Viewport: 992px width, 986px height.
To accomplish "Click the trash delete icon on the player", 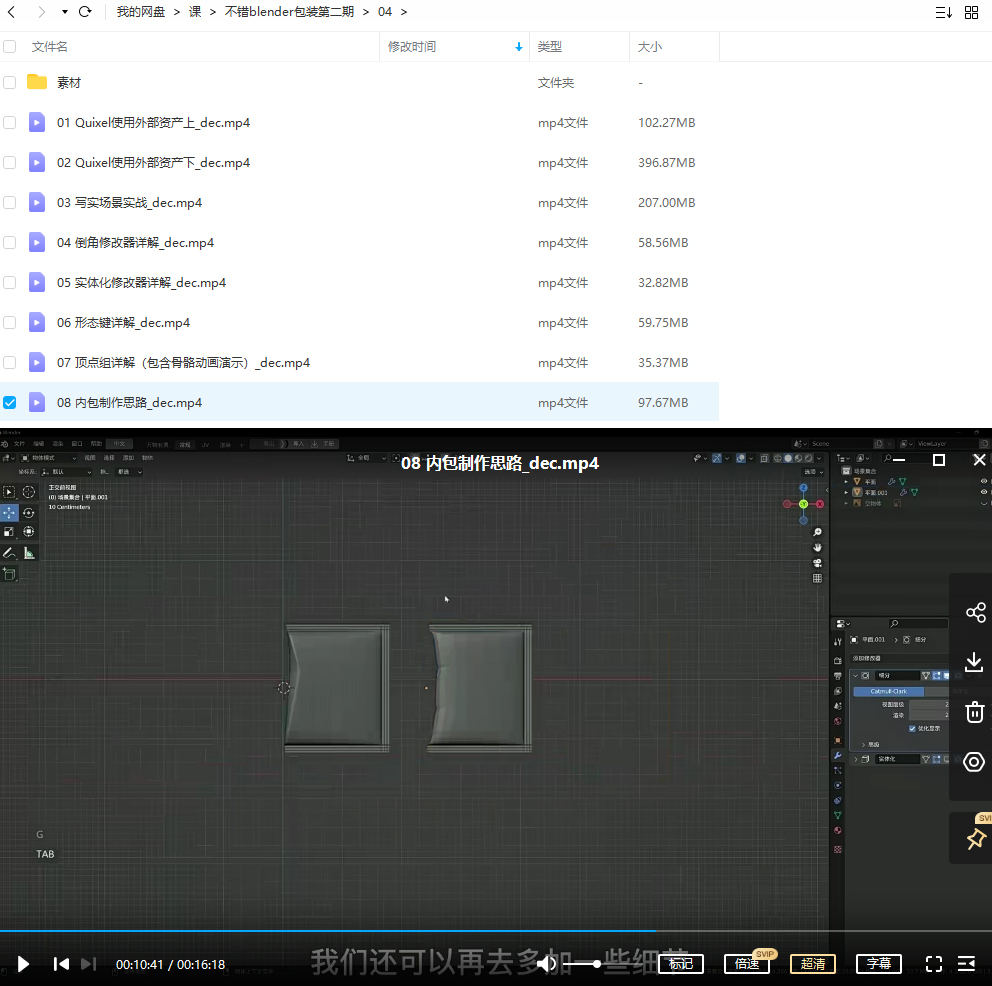I will [975, 712].
